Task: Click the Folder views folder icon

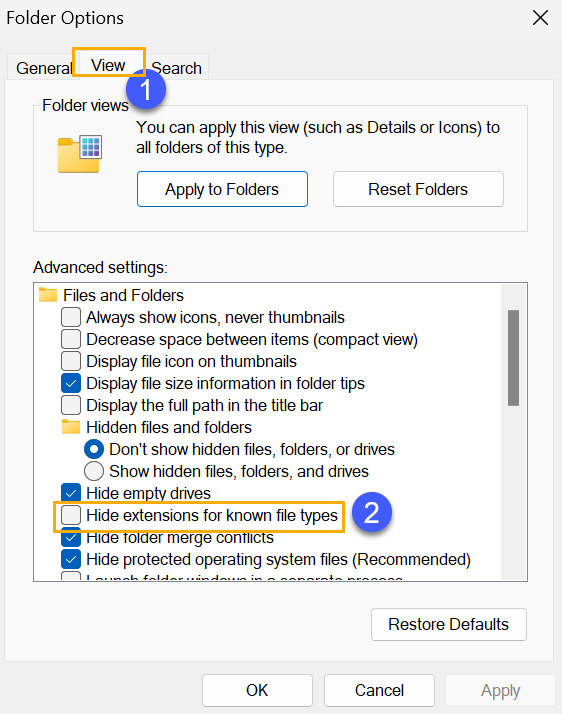Action: coord(79,154)
